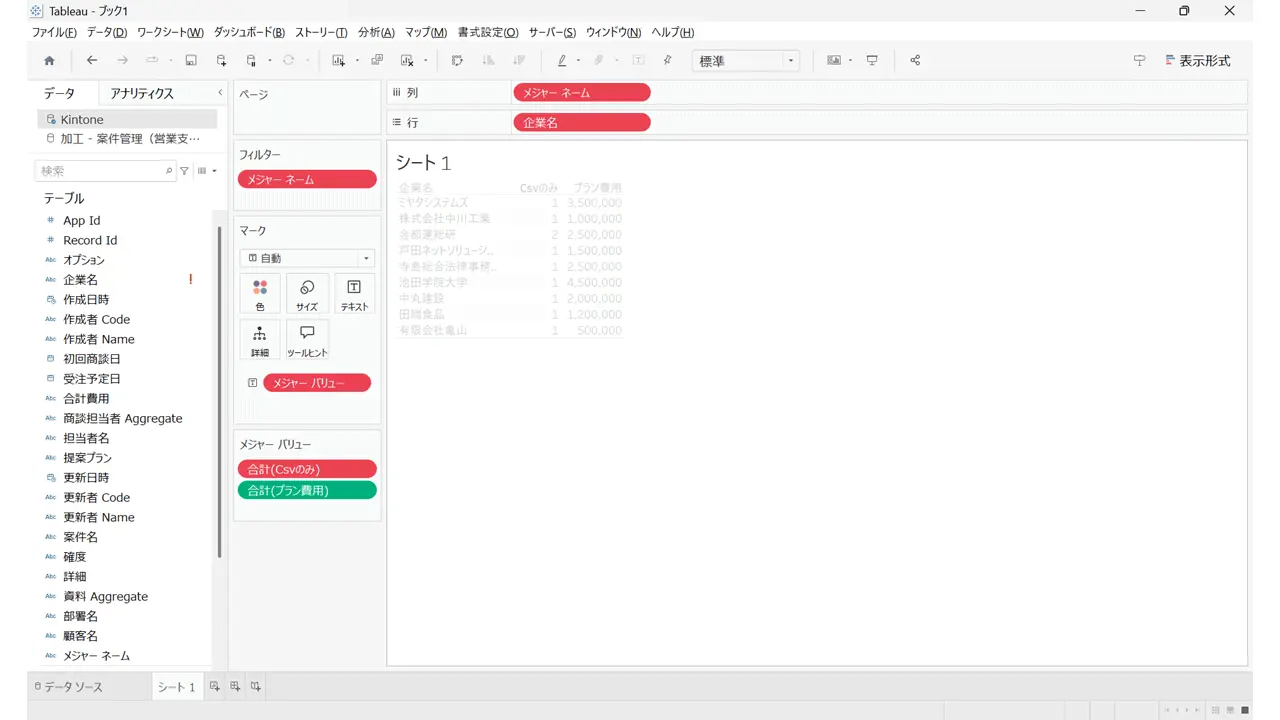Open dropdown arrow next to show/hide cards
Screen dimensions: 1280x720
click(851, 60)
